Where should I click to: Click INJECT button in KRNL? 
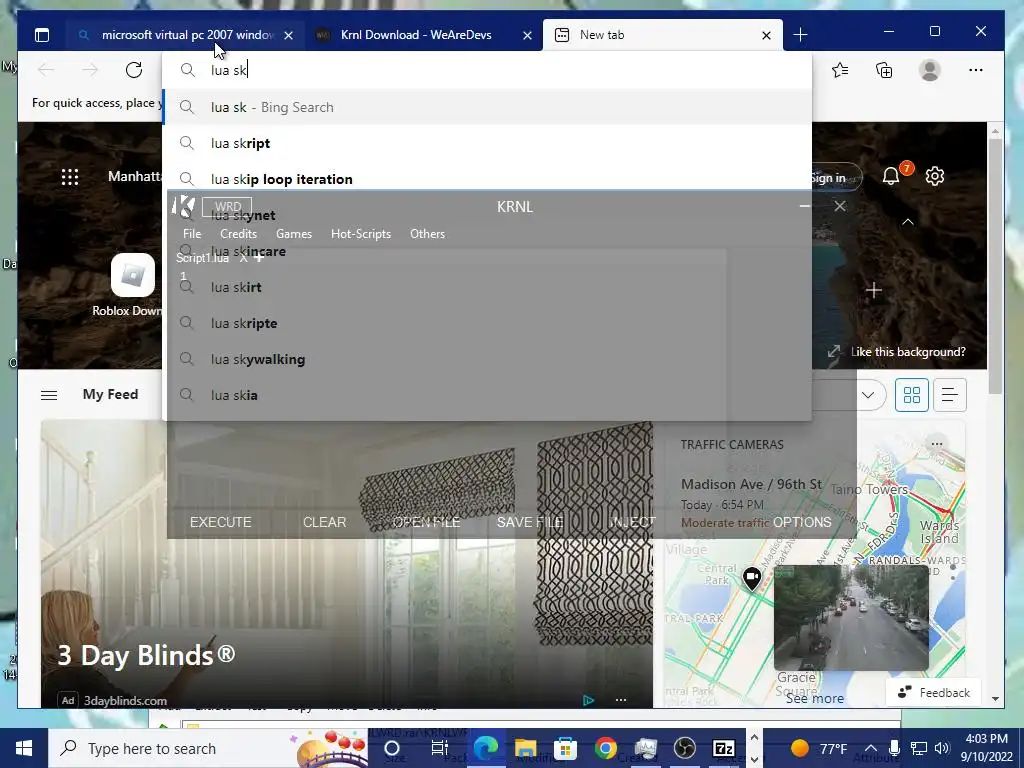point(632,522)
